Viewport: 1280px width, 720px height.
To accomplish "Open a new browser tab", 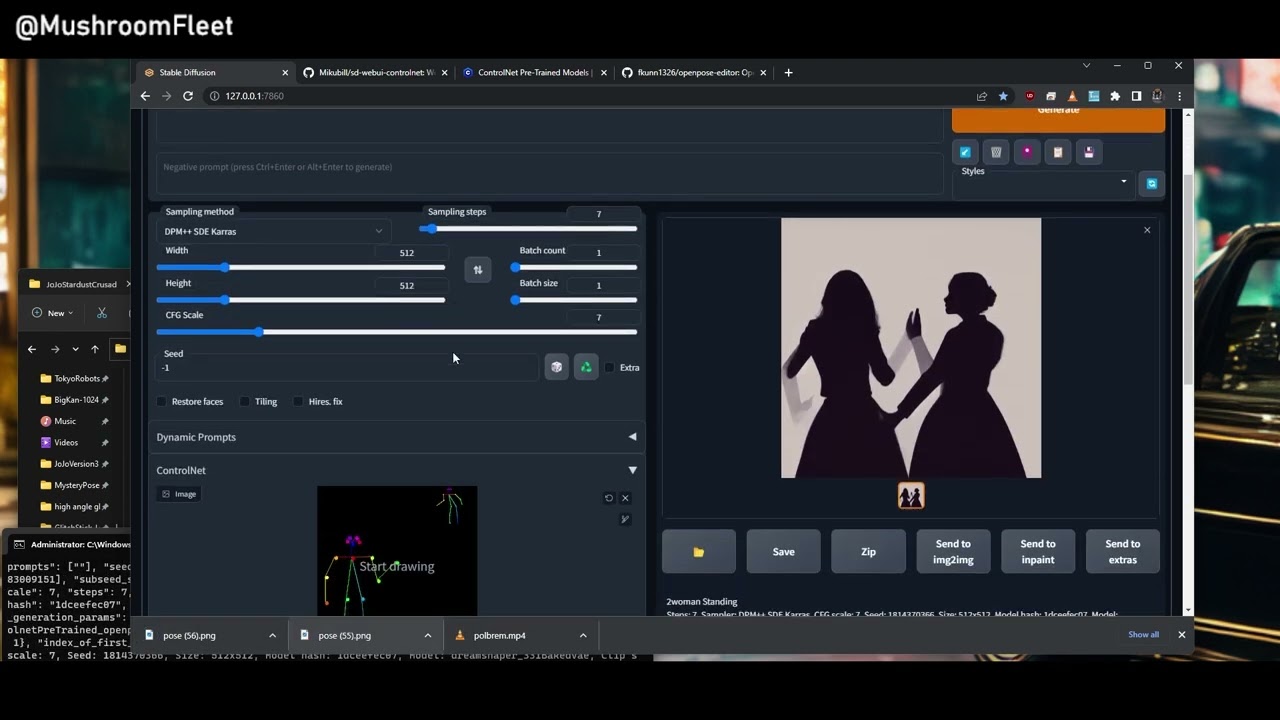I will pyautogui.click(x=788, y=72).
